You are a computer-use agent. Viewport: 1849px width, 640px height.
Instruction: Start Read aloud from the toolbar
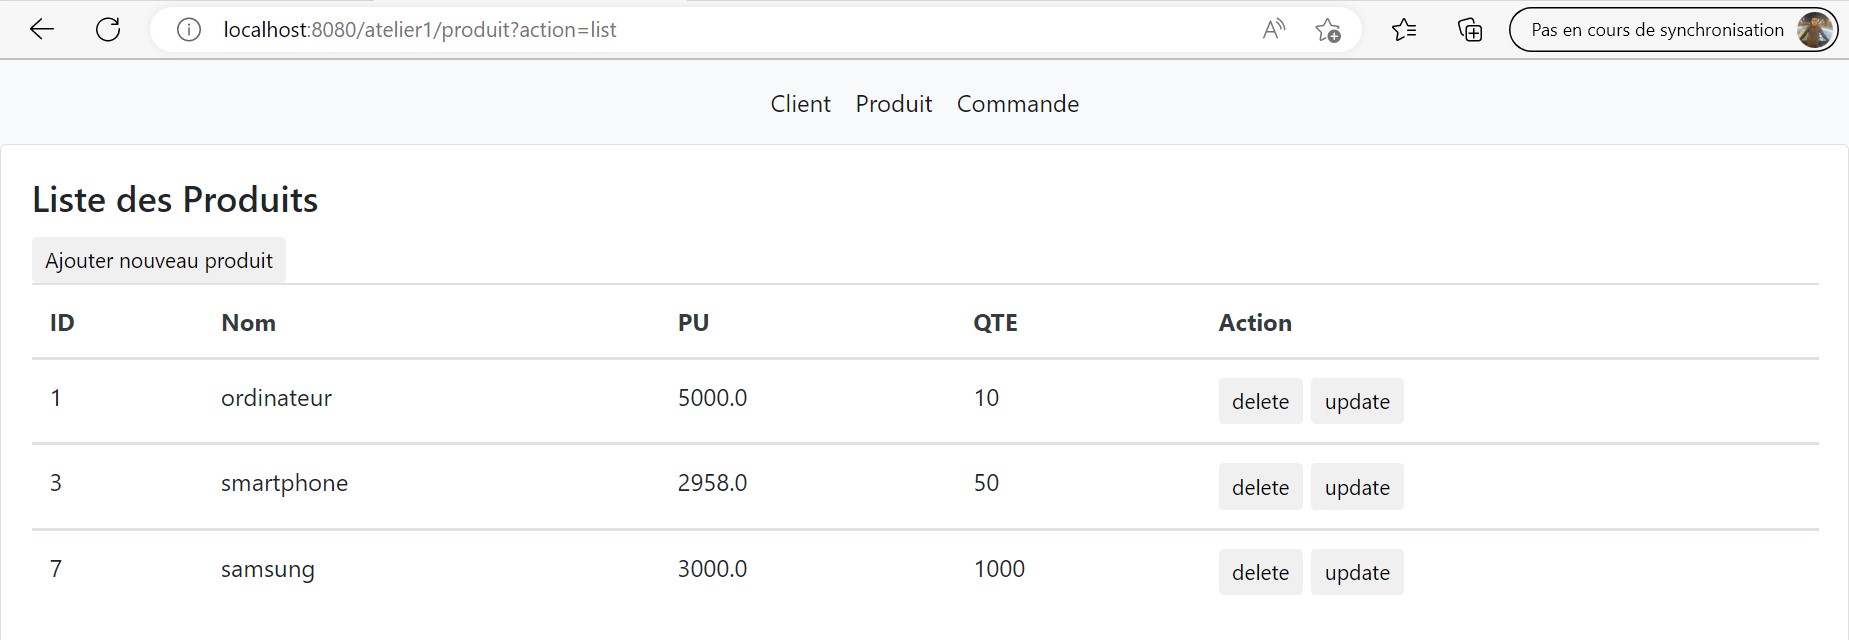point(1272,29)
